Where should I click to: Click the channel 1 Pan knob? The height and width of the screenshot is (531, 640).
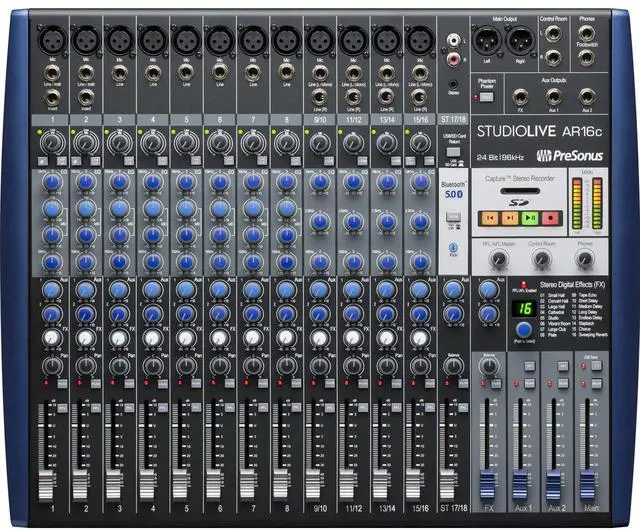click(x=52, y=366)
